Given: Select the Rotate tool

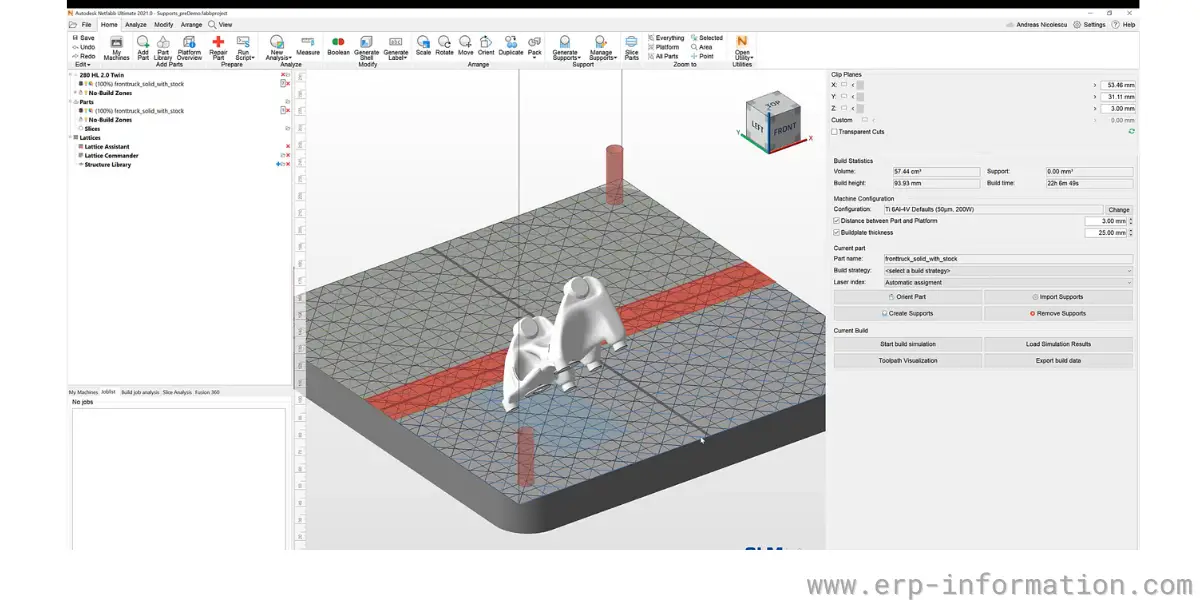Looking at the screenshot, I should [x=444, y=45].
